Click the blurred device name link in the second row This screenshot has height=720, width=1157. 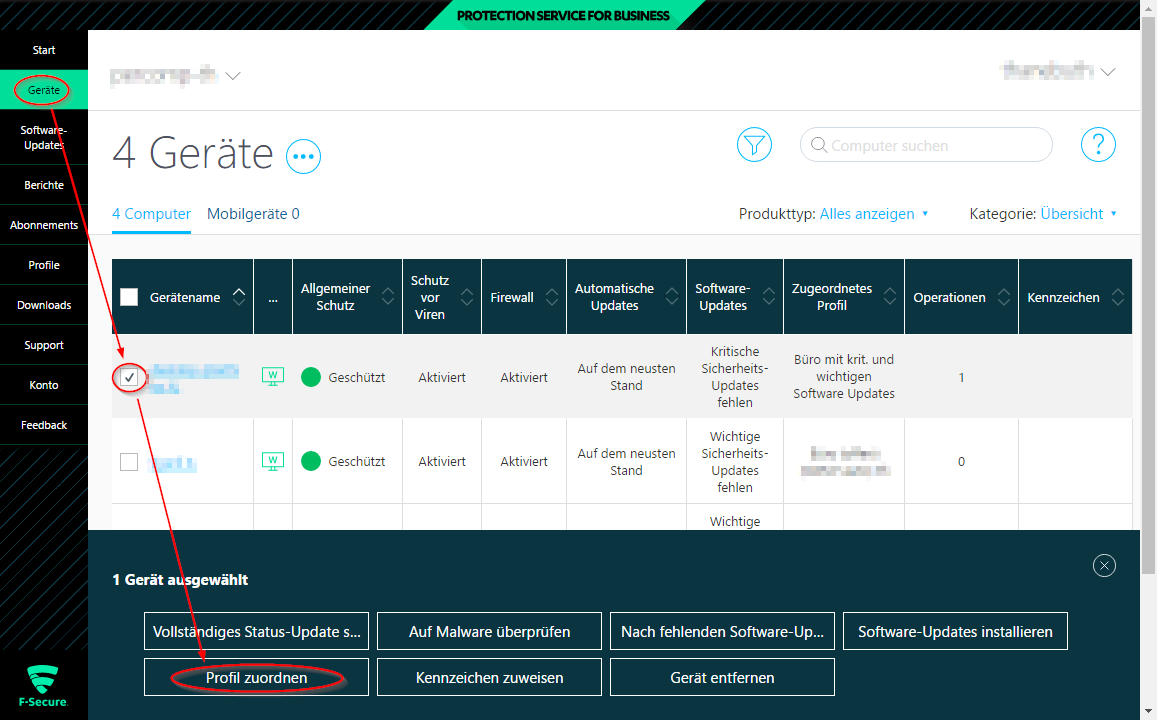(x=172, y=464)
